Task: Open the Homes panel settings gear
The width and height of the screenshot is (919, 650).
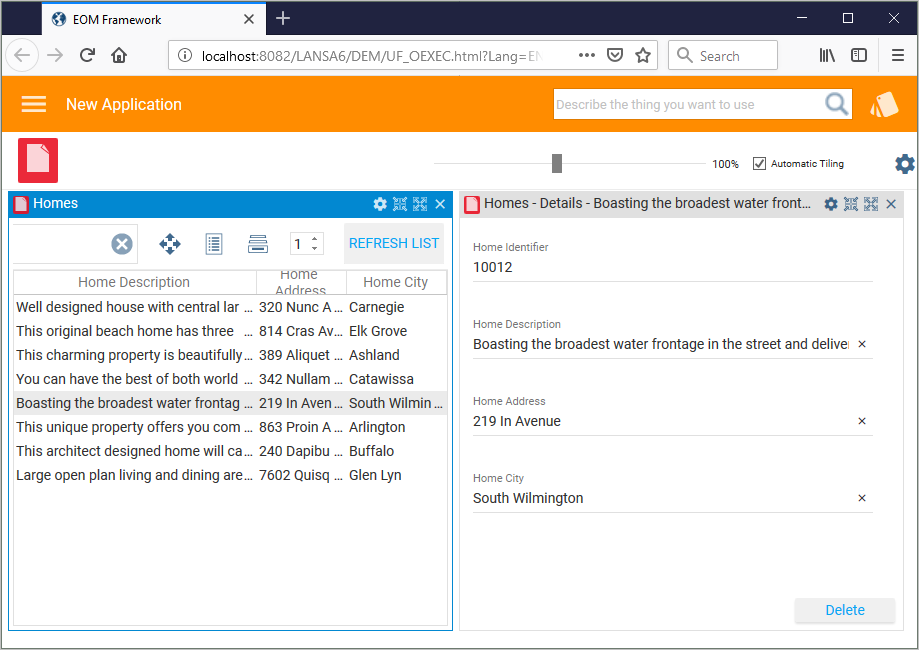Action: (380, 204)
